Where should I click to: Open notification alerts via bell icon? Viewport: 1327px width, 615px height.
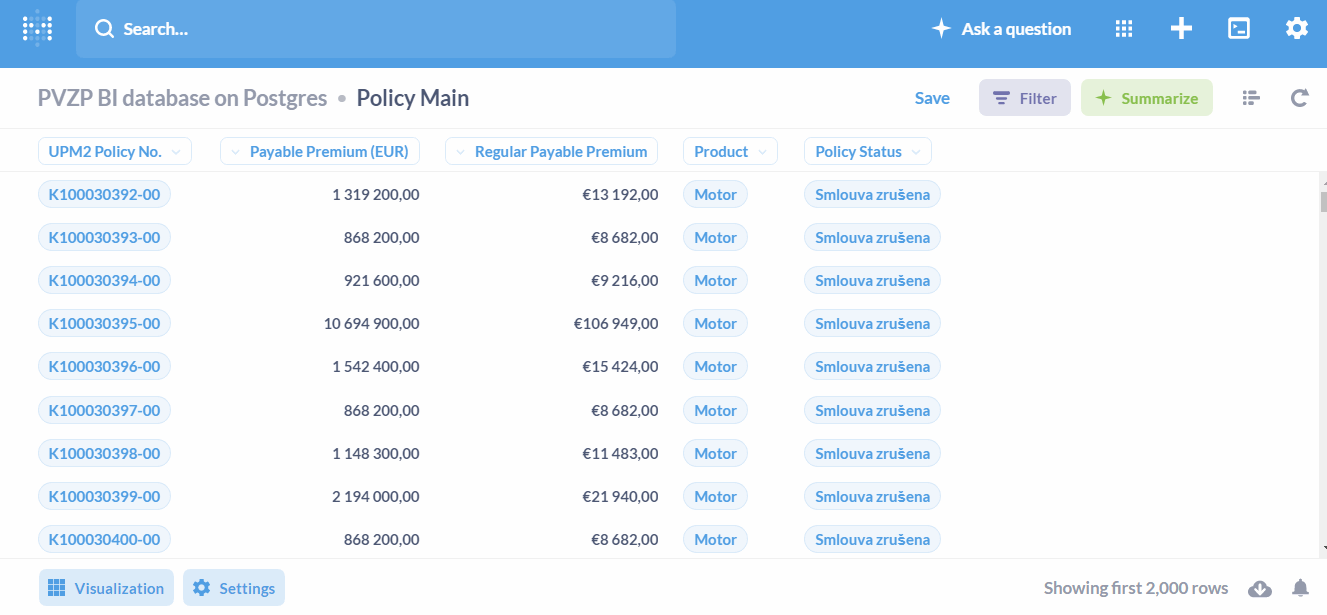point(1300,589)
